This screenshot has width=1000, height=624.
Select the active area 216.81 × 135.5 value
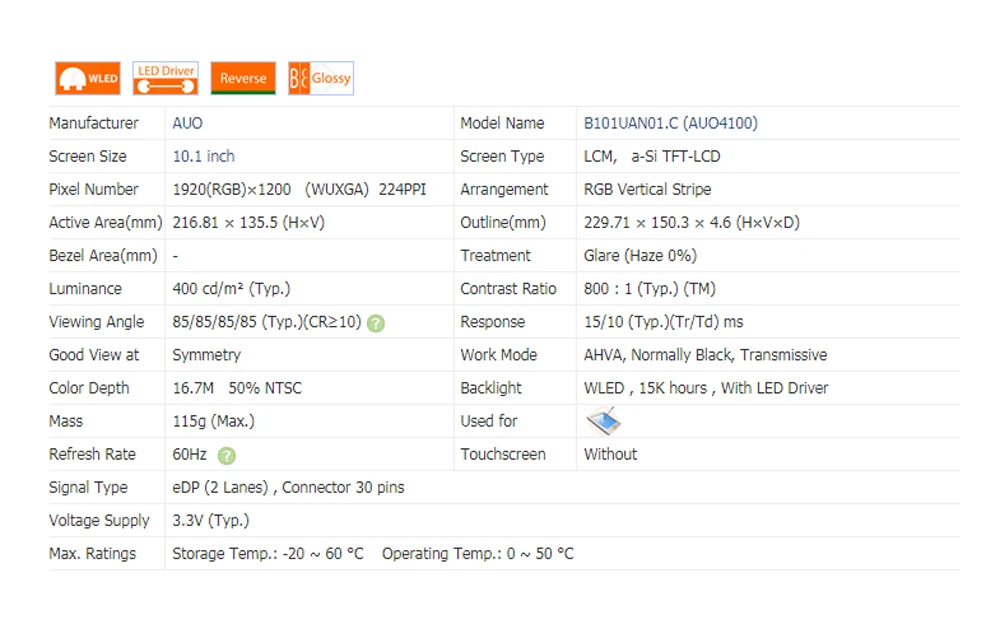(248, 223)
